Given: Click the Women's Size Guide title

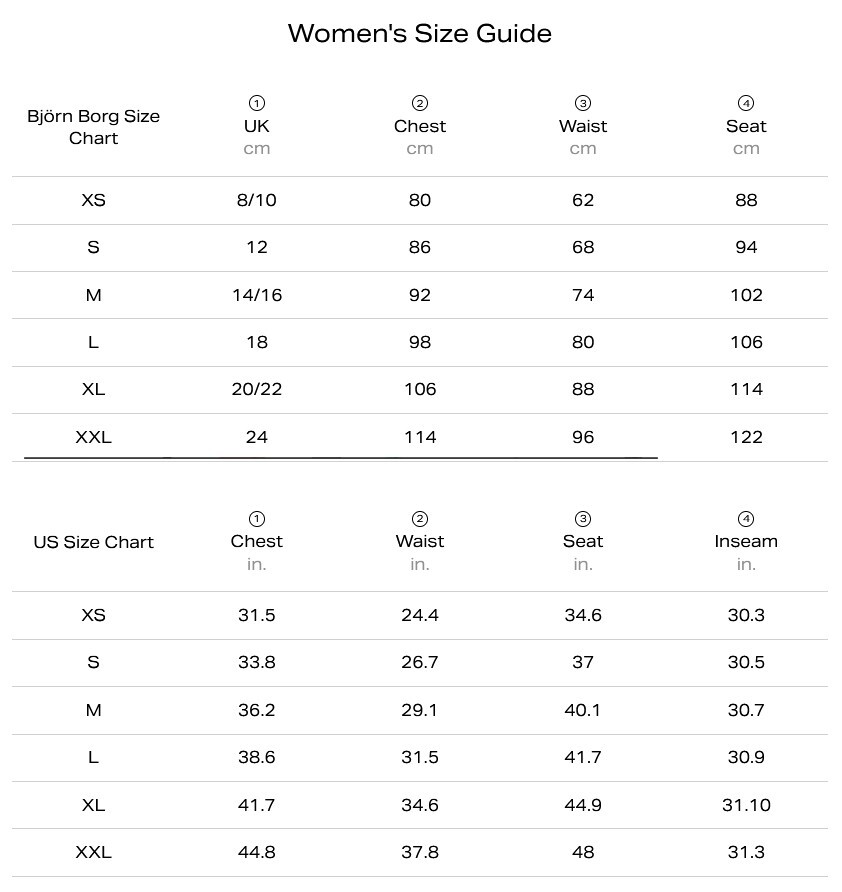Looking at the screenshot, I should coord(420,33).
